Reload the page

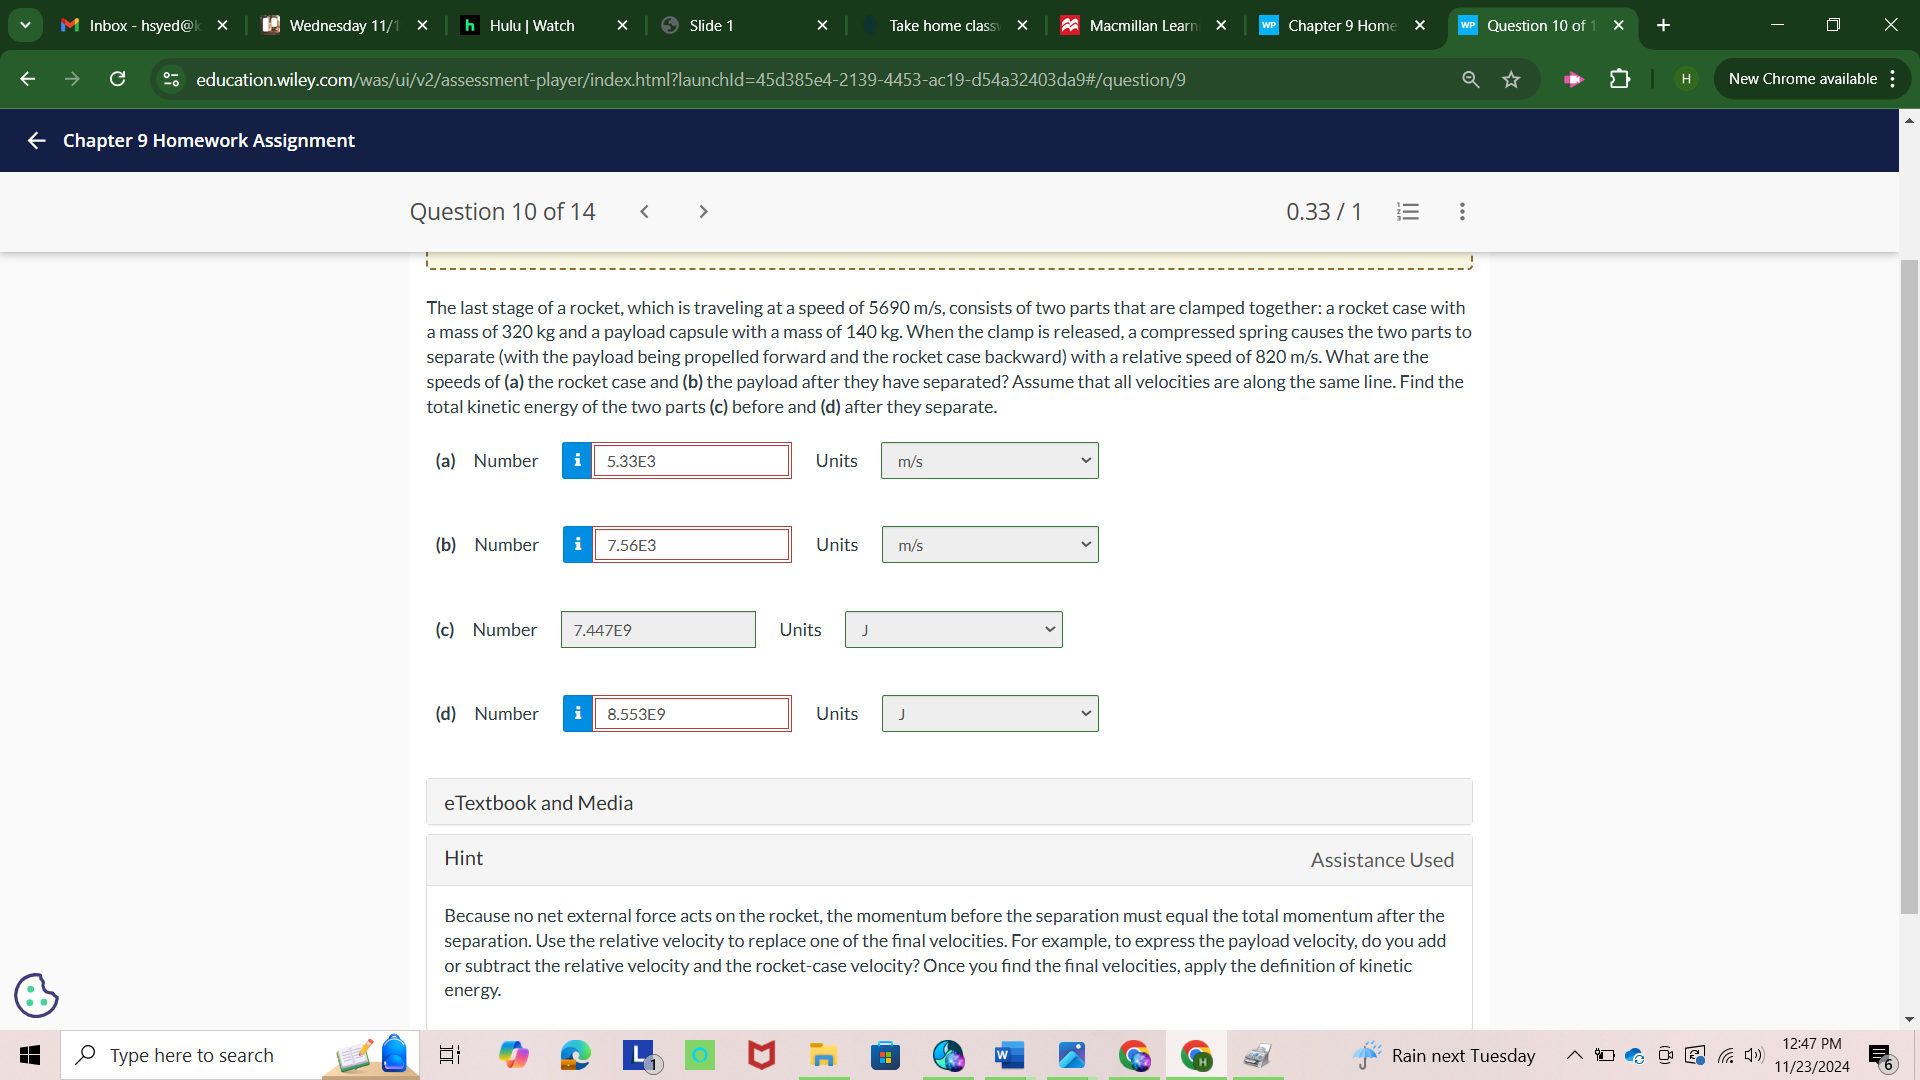click(x=117, y=79)
